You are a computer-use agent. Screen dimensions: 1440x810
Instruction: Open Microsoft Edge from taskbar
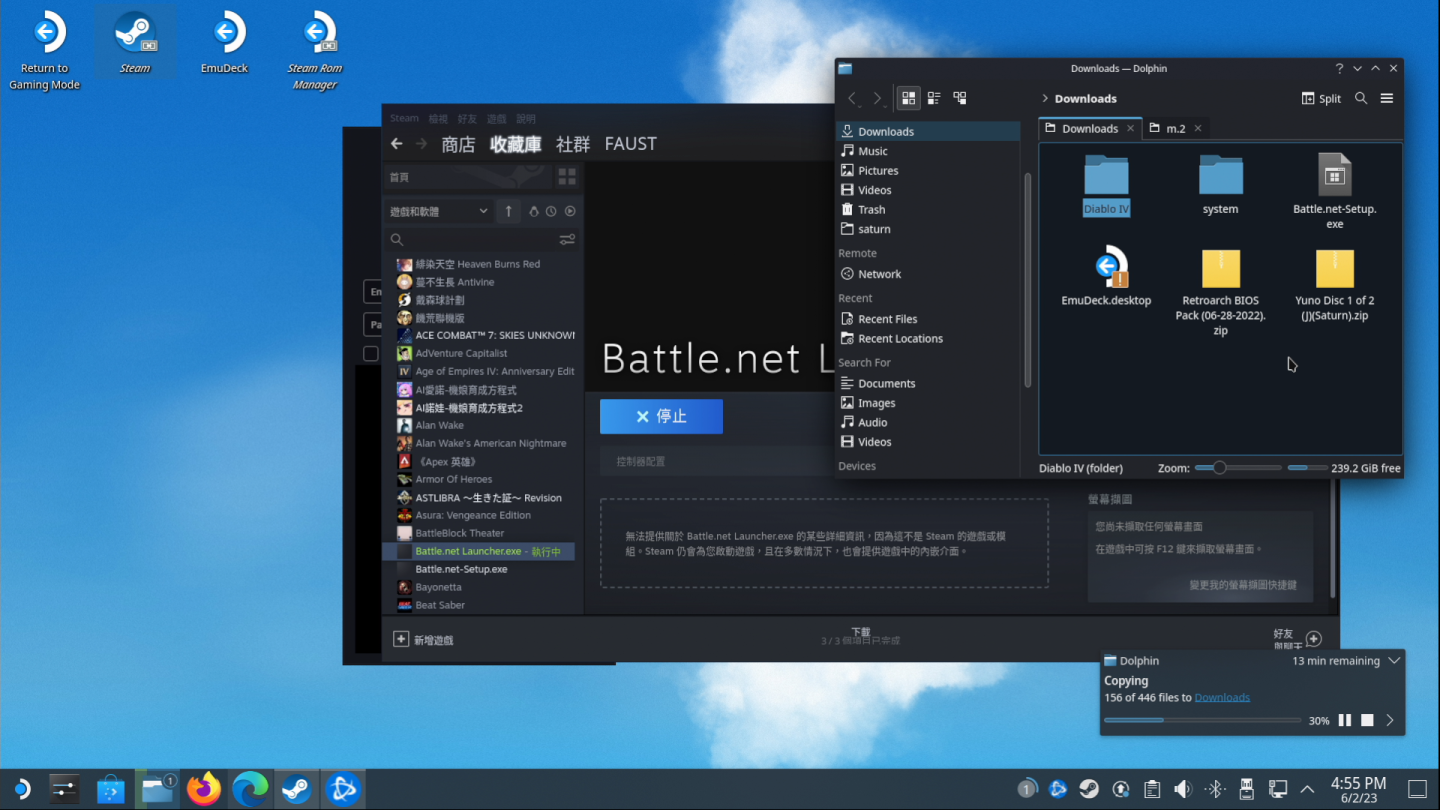point(250,789)
